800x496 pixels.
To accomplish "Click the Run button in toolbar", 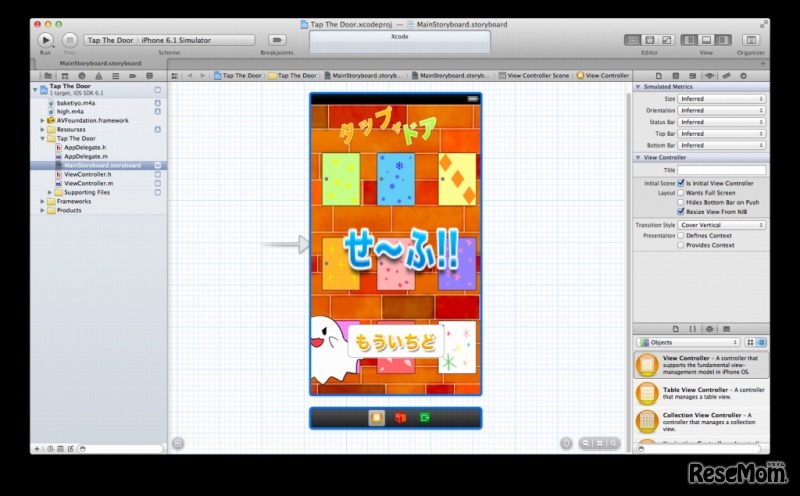I will tap(46, 39).
